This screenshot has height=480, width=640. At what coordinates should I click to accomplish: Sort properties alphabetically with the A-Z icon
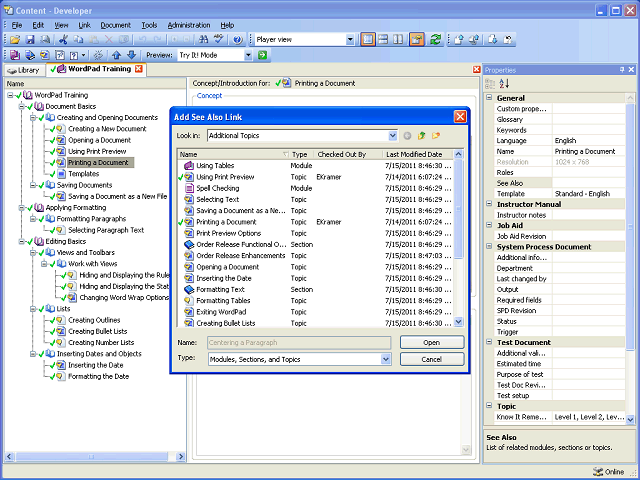tap(504, 84)
